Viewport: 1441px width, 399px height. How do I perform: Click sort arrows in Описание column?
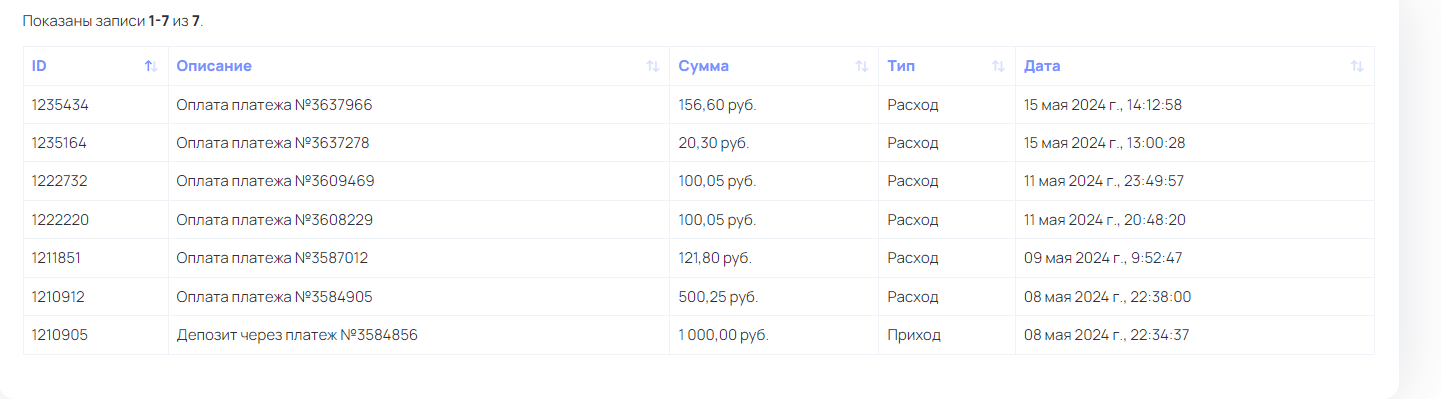pos(652,66)
